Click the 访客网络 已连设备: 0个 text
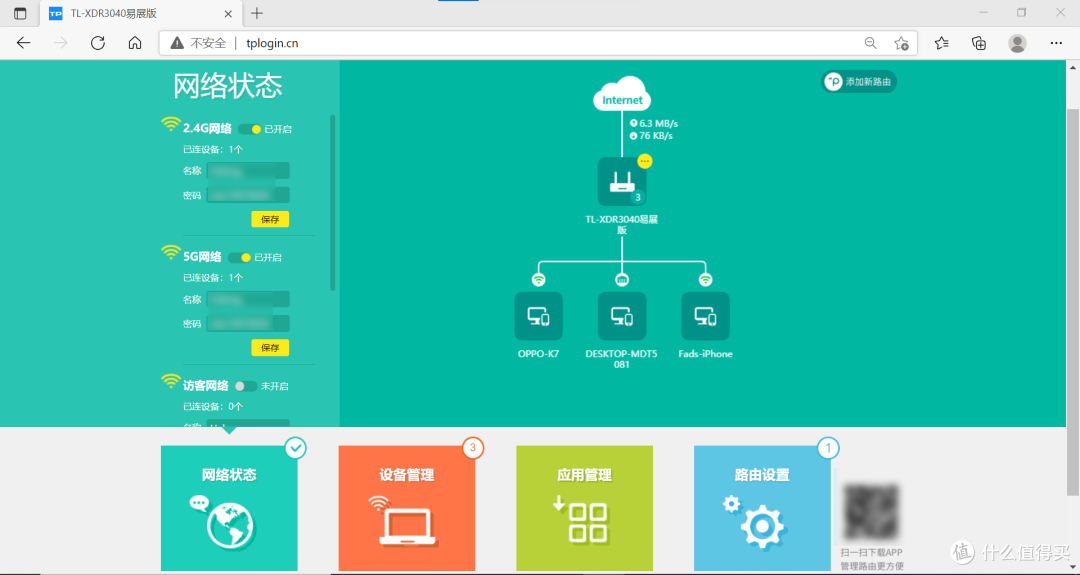1080x575 pixels. point(213,406)
